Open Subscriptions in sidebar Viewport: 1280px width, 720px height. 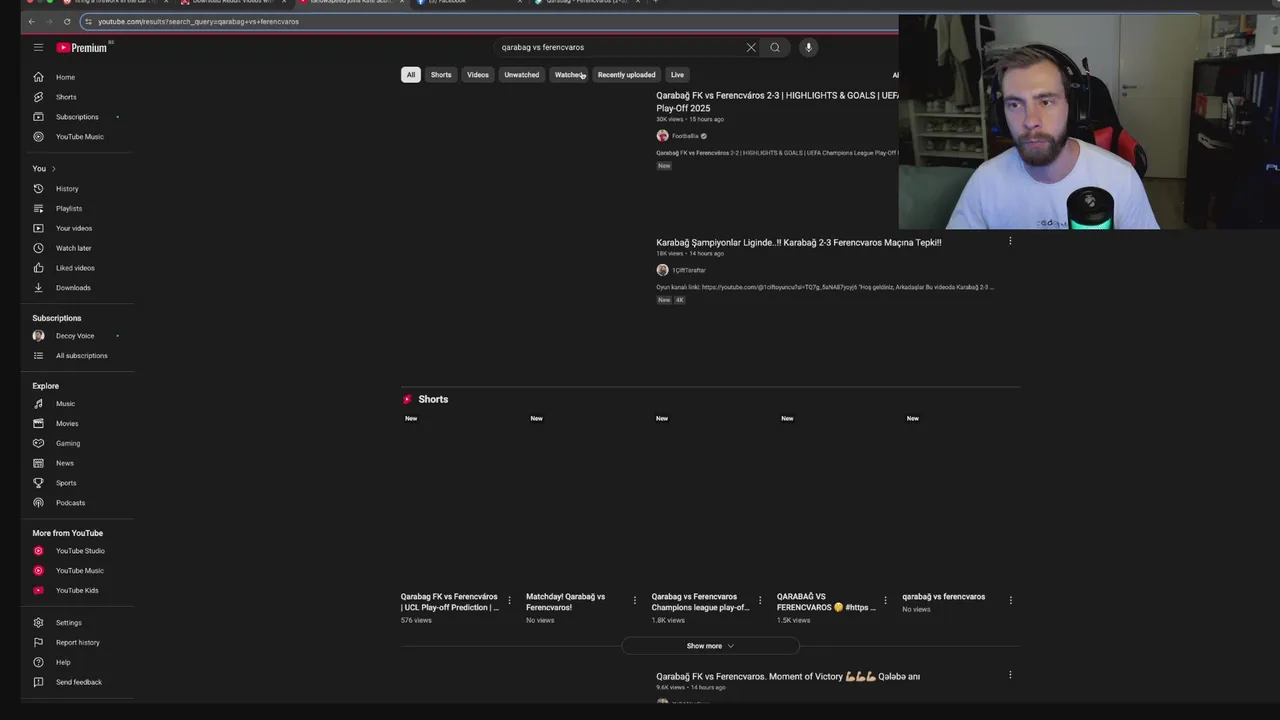[x=77, y=117]
